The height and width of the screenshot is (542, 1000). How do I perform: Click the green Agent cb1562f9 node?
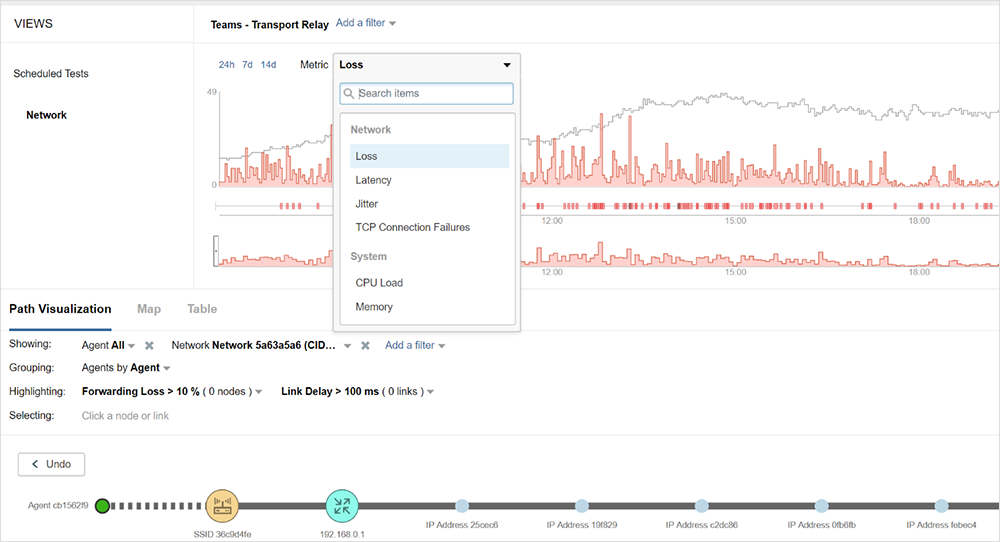coord(102,506)
